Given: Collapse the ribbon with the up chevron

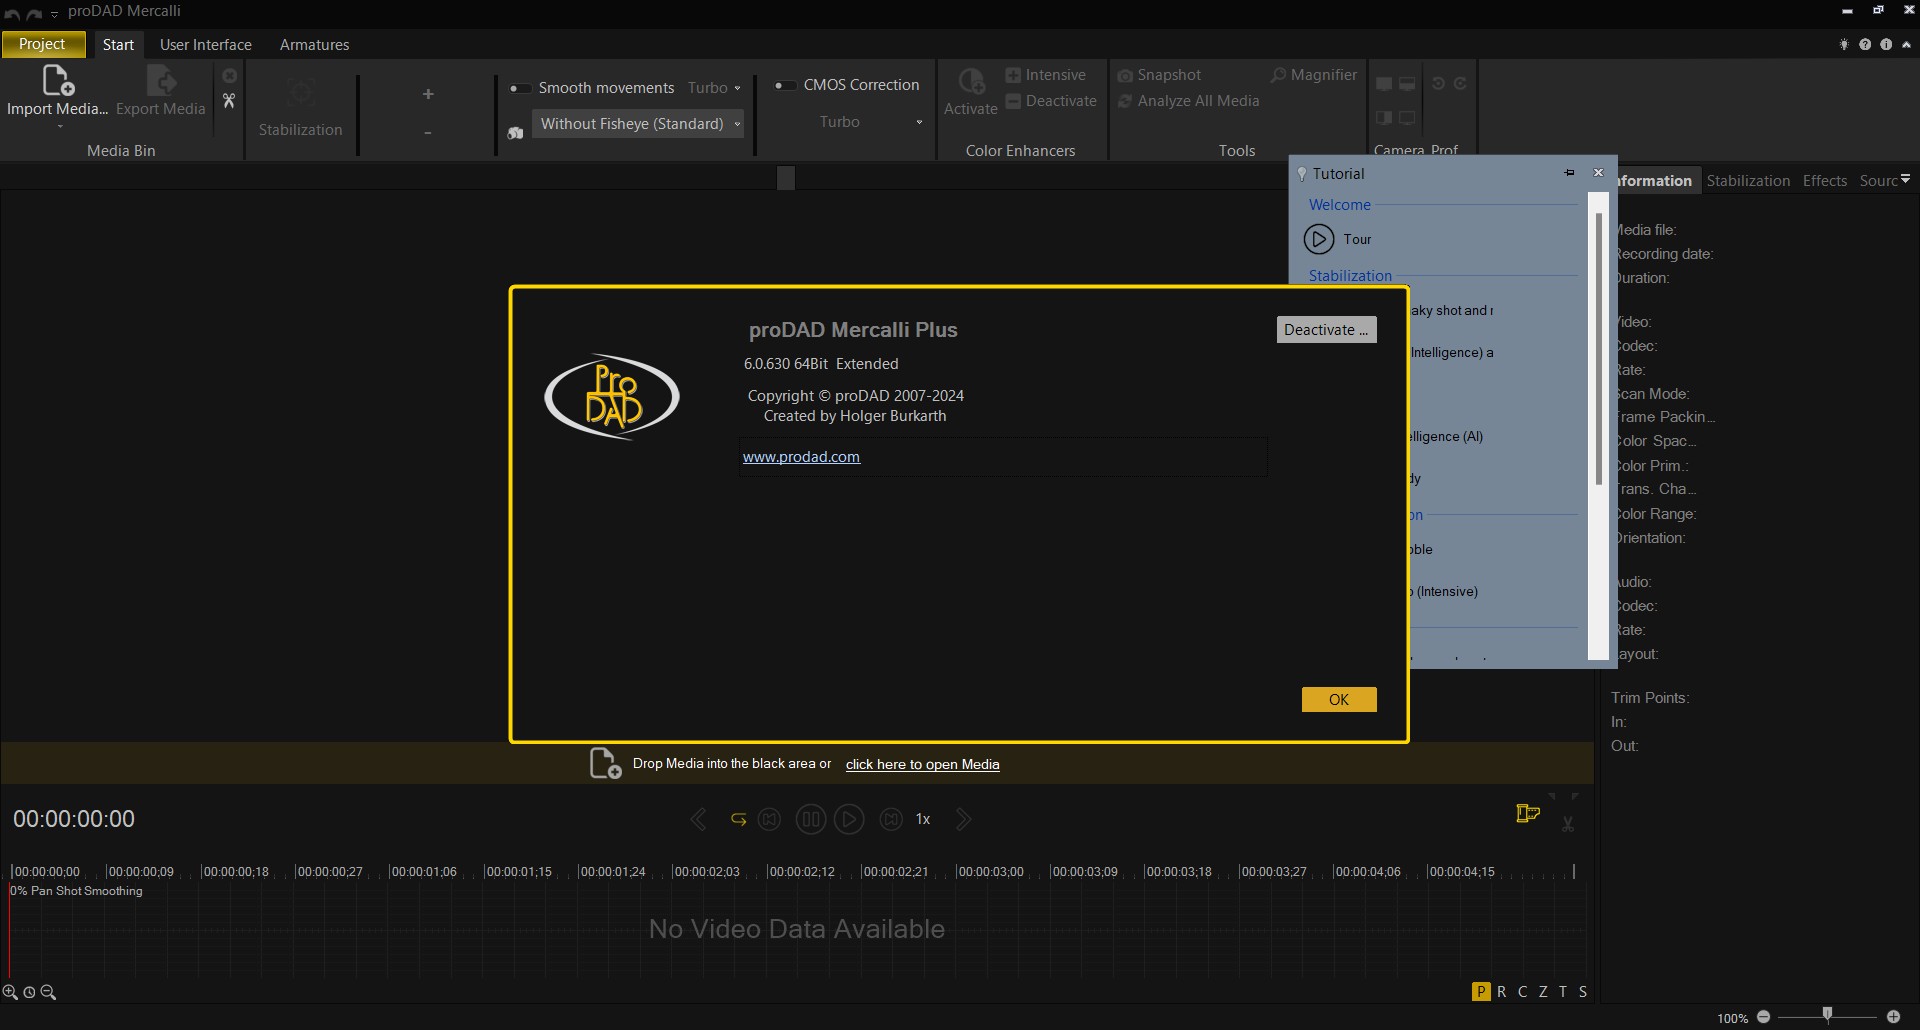Looking at the screenshot, I should pos(1907,44).
